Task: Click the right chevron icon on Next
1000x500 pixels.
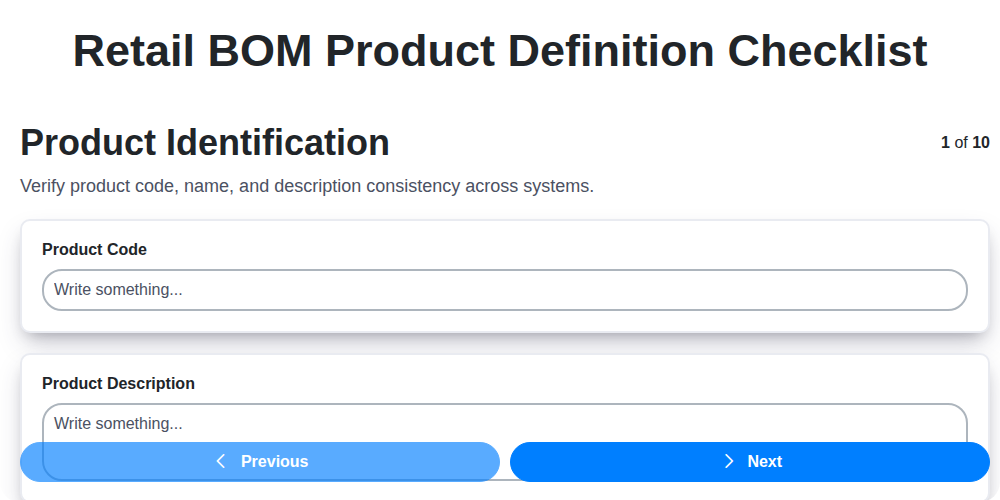Action: click(729, 461)
